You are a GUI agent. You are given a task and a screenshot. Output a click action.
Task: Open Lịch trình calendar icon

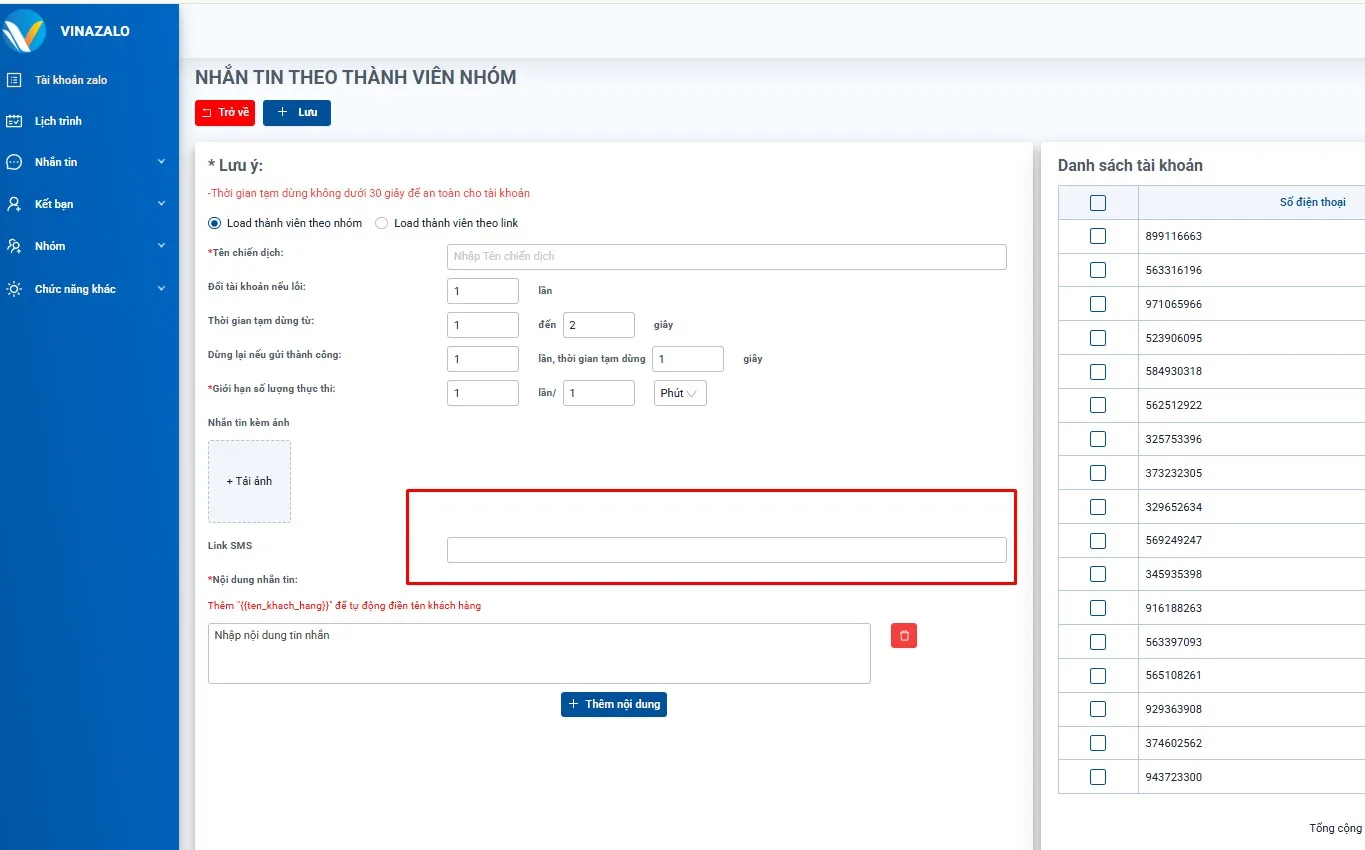14,121
